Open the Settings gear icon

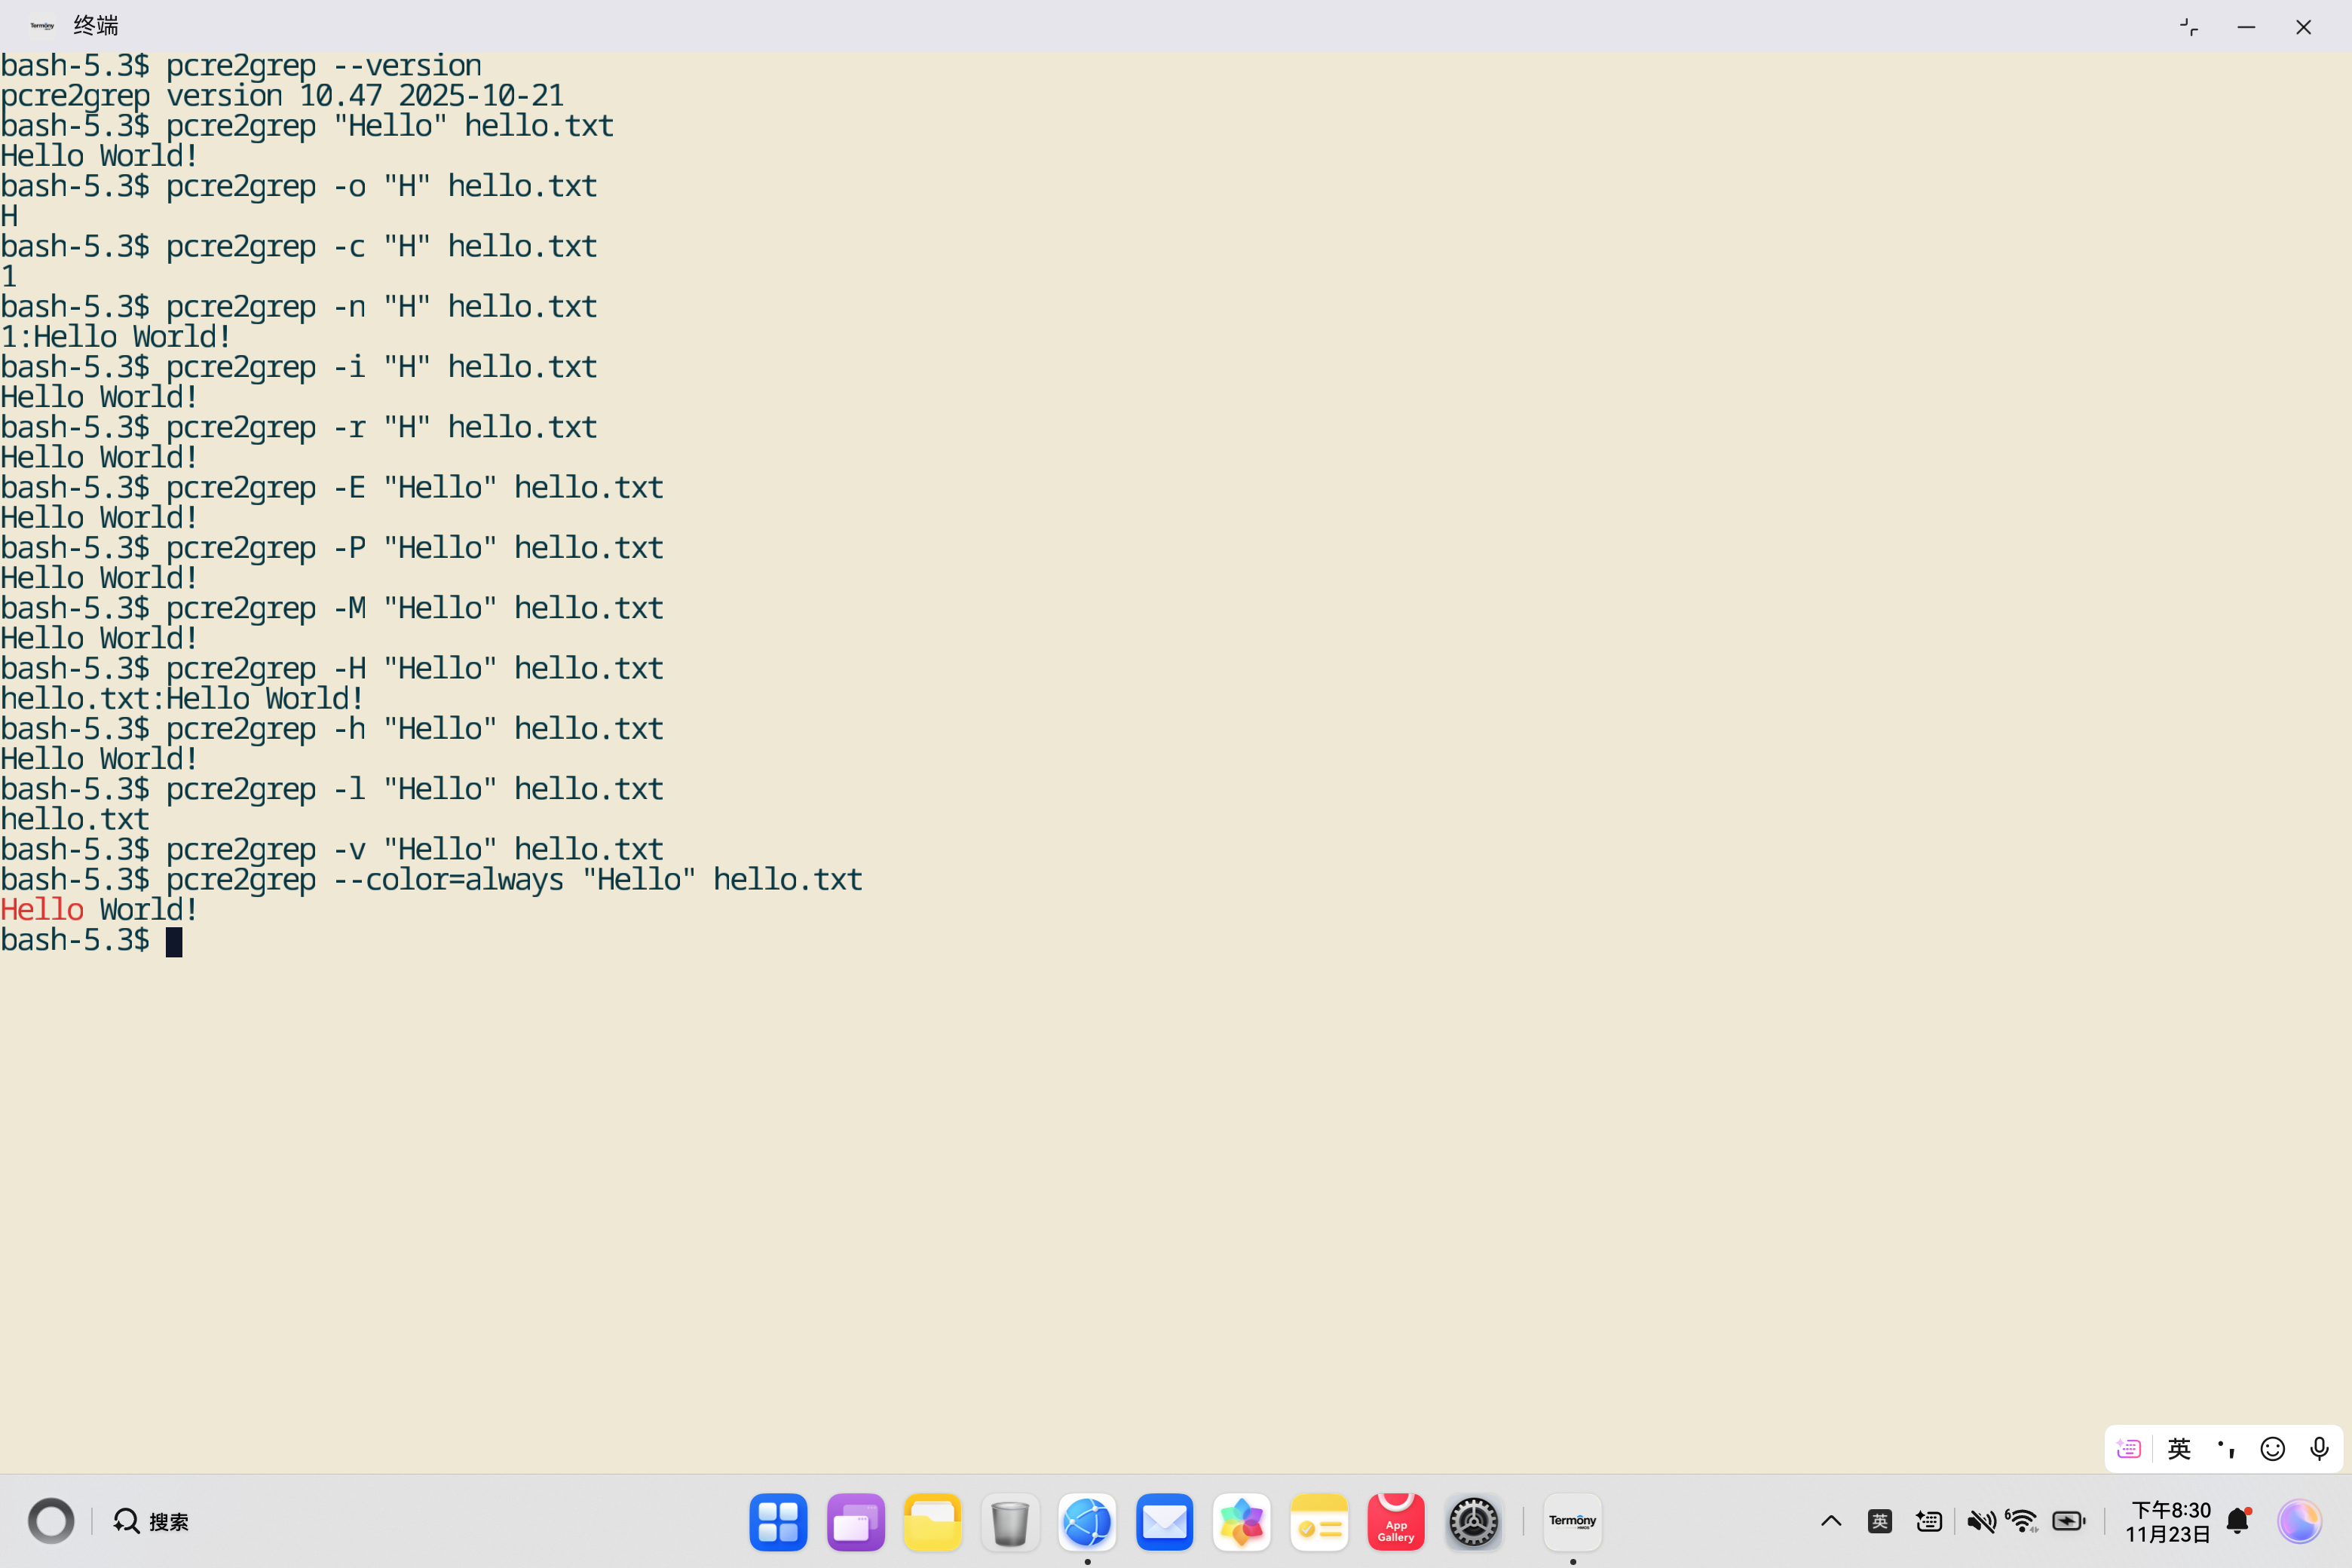[1473, 1521]
